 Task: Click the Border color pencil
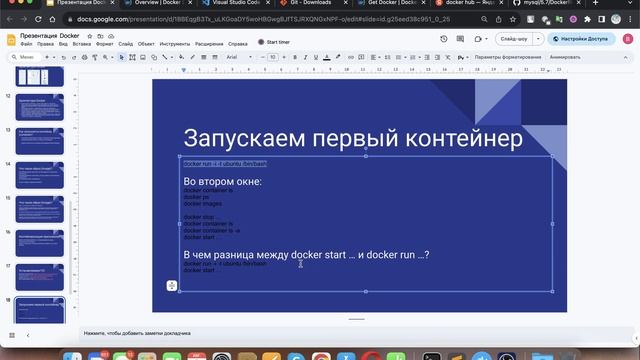pos(192,58)
